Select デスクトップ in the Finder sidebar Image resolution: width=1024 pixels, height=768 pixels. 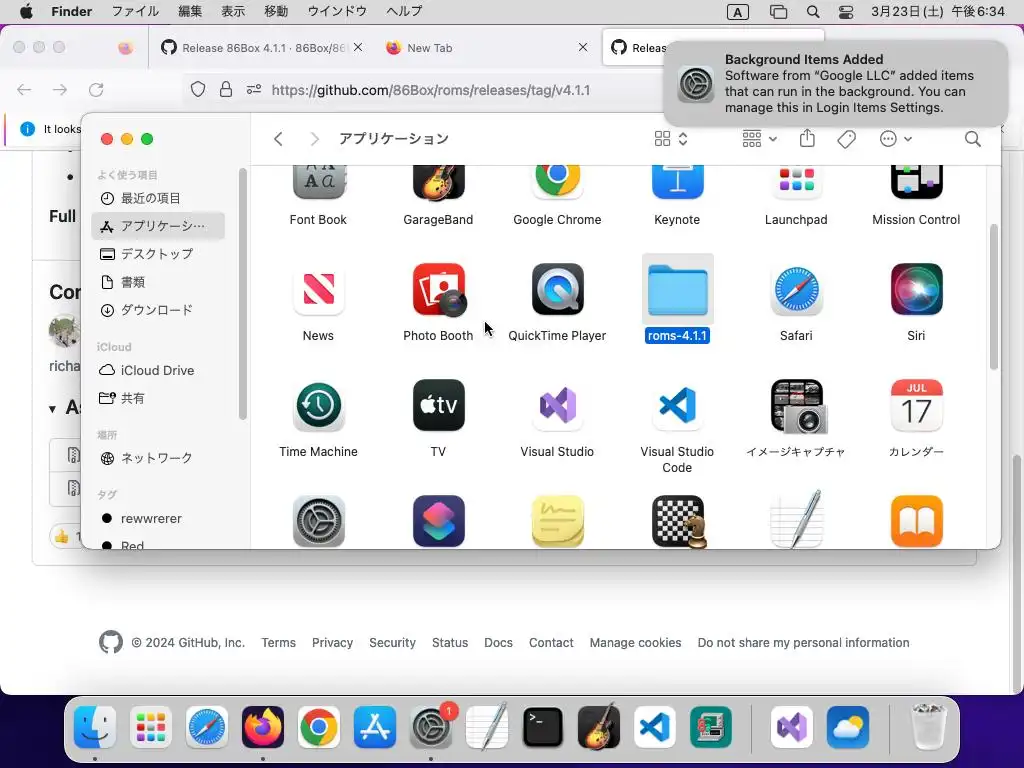click(x=159, y=254)
